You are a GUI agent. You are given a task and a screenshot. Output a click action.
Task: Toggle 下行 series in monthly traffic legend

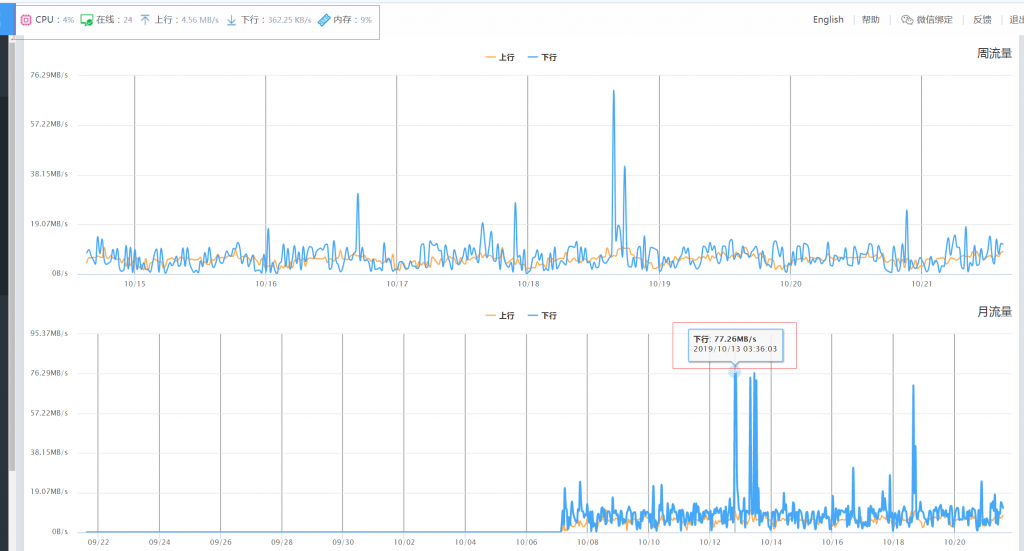coord(542,315)
